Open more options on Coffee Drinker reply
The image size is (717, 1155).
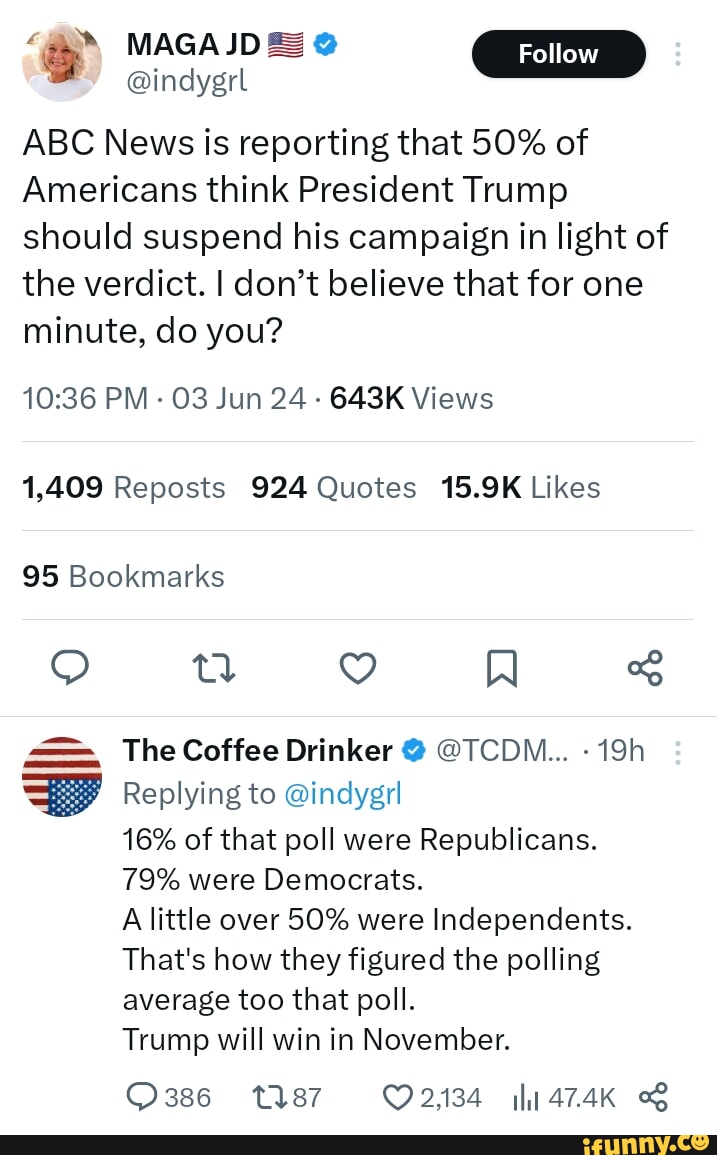click(680, 751)
